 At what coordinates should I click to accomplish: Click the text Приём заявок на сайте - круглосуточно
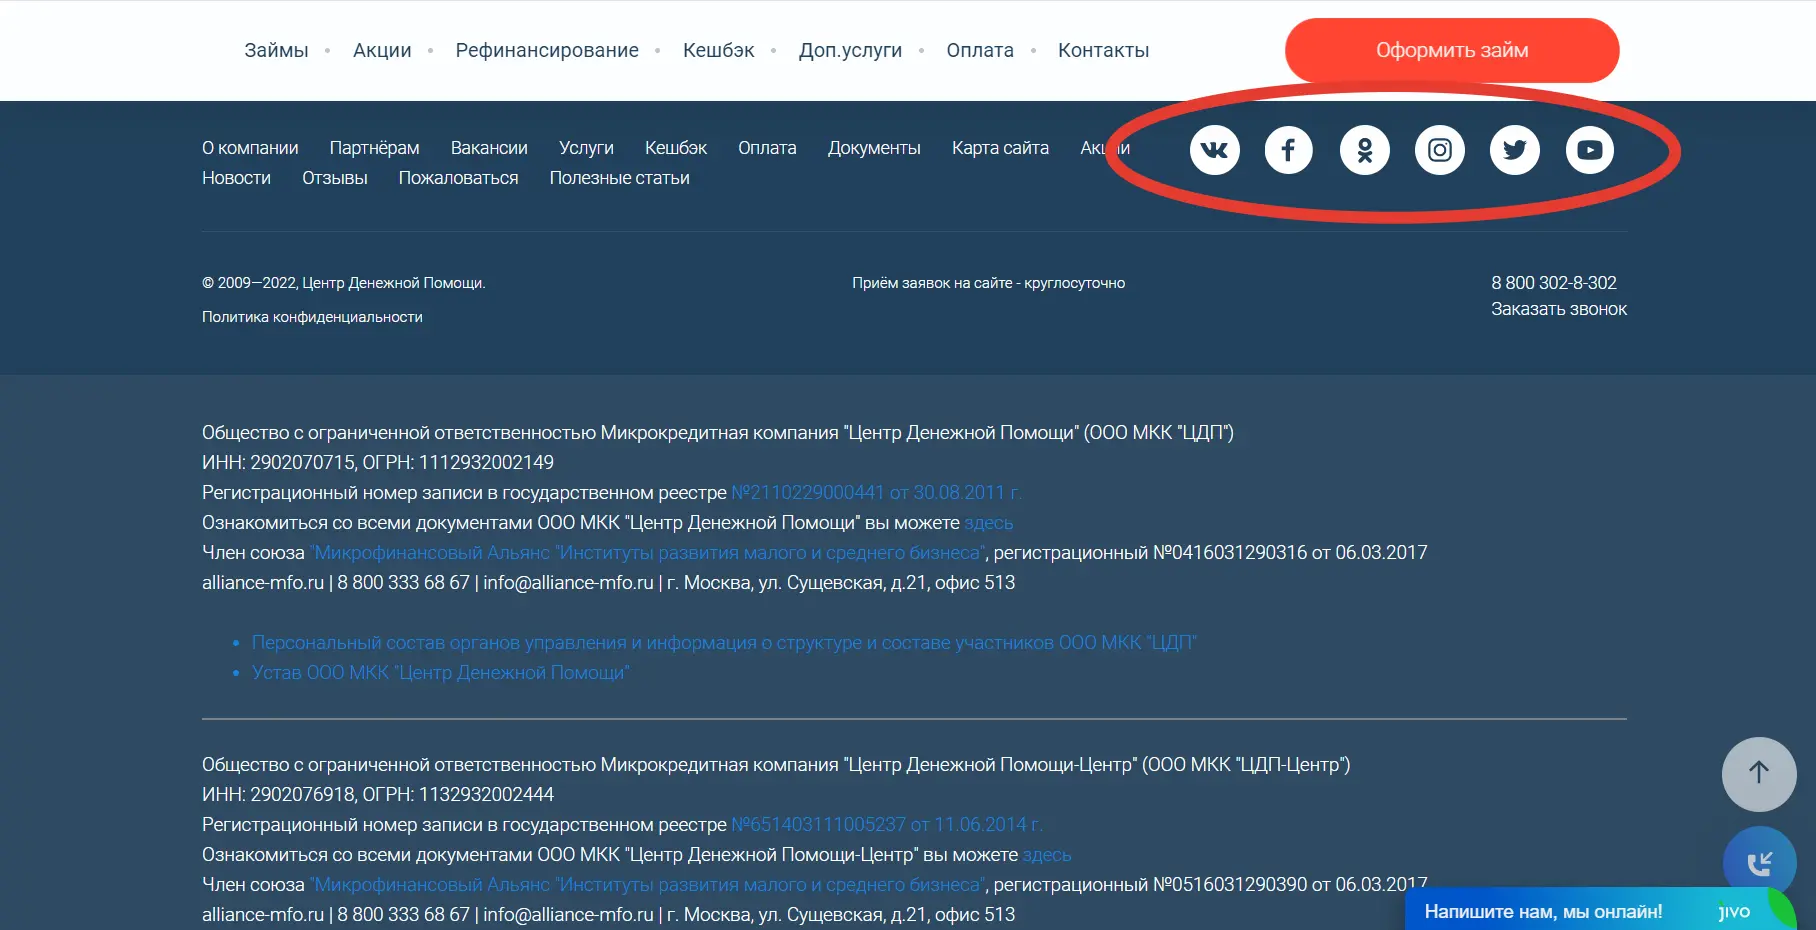click(x=988, y=283)
